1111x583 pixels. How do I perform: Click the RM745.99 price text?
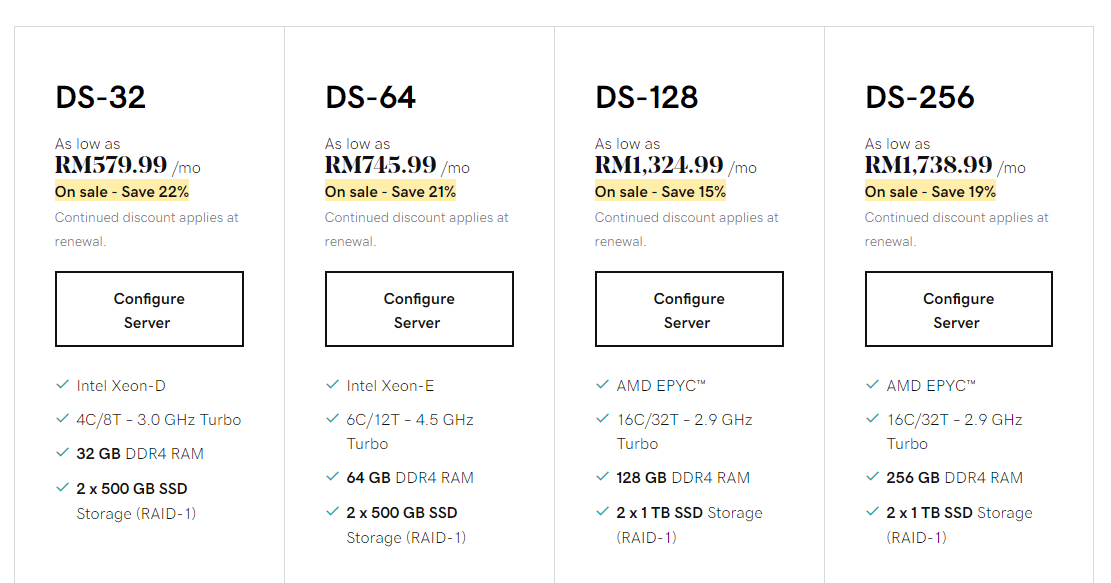[380, 165]
